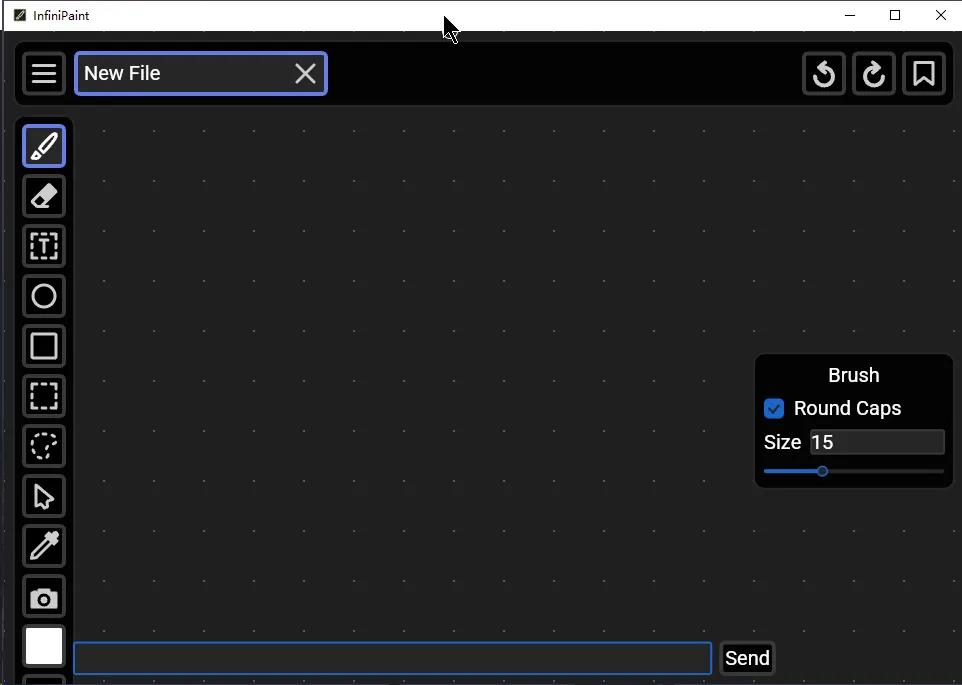Select the Text box tool
Screen dimensions: 962x685
(x=44, y=246)
